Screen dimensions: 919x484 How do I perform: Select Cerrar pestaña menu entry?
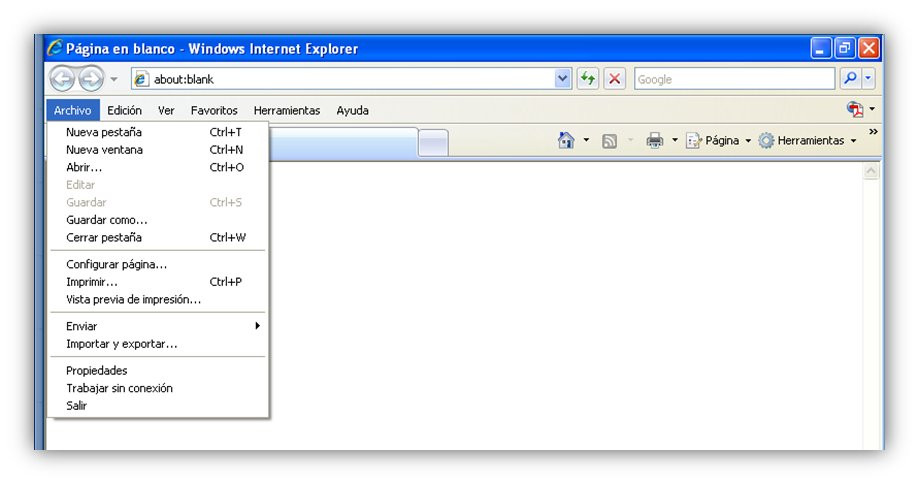coord(158,237)
